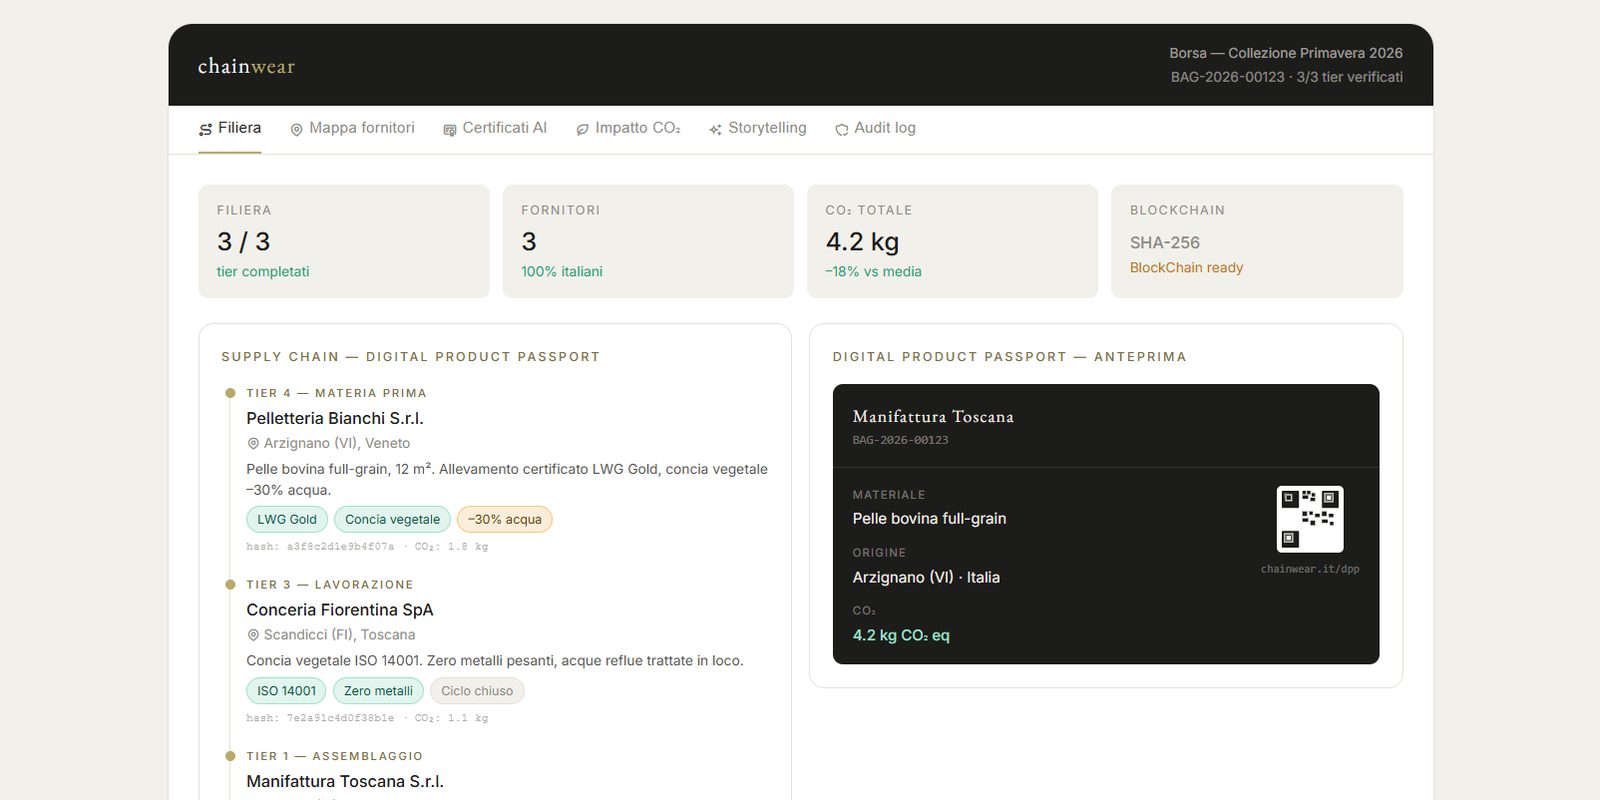The height and width of the screenshot is (800, 1600).
Task: Switch to the Mappa fornitori tab
Action: point(352,129)
